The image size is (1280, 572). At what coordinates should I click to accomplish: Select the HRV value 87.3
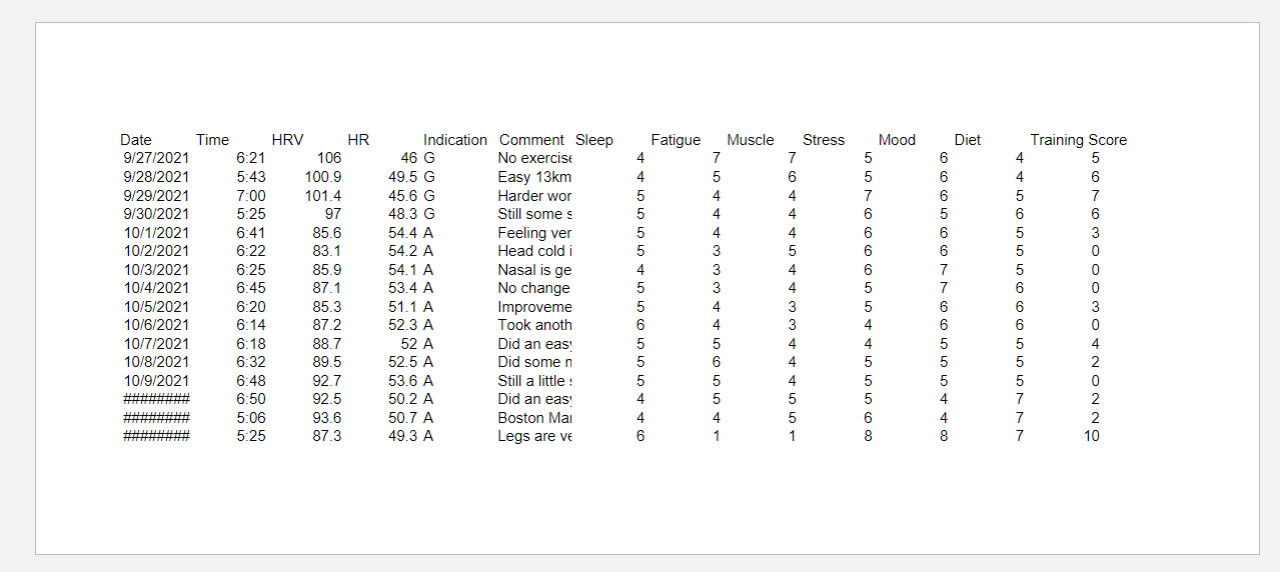[x=326, y=436]
